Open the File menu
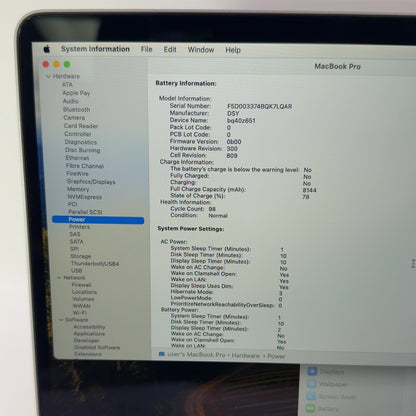 tap(146, 49)
